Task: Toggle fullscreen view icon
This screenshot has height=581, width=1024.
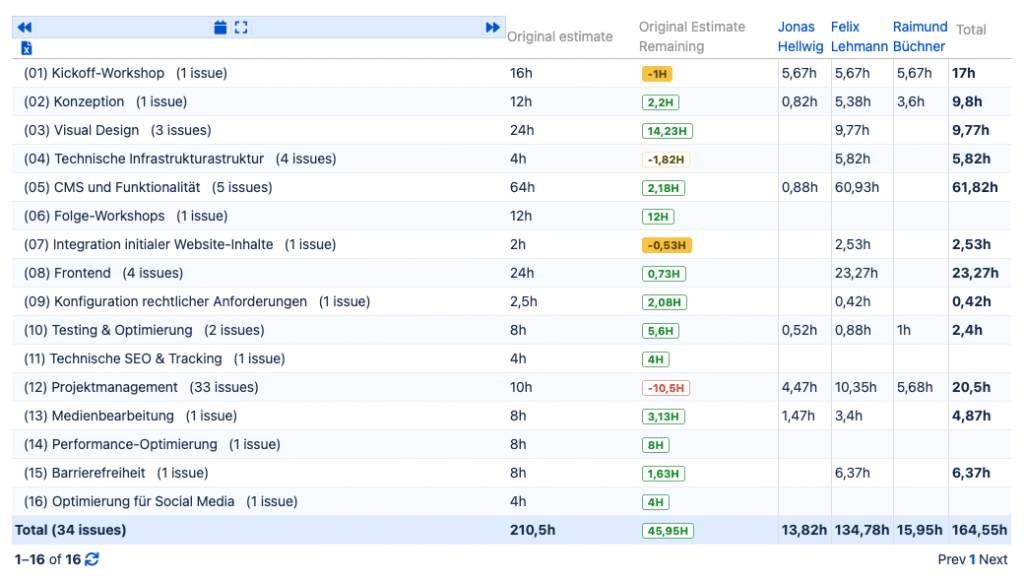Action: click(241, 28)
